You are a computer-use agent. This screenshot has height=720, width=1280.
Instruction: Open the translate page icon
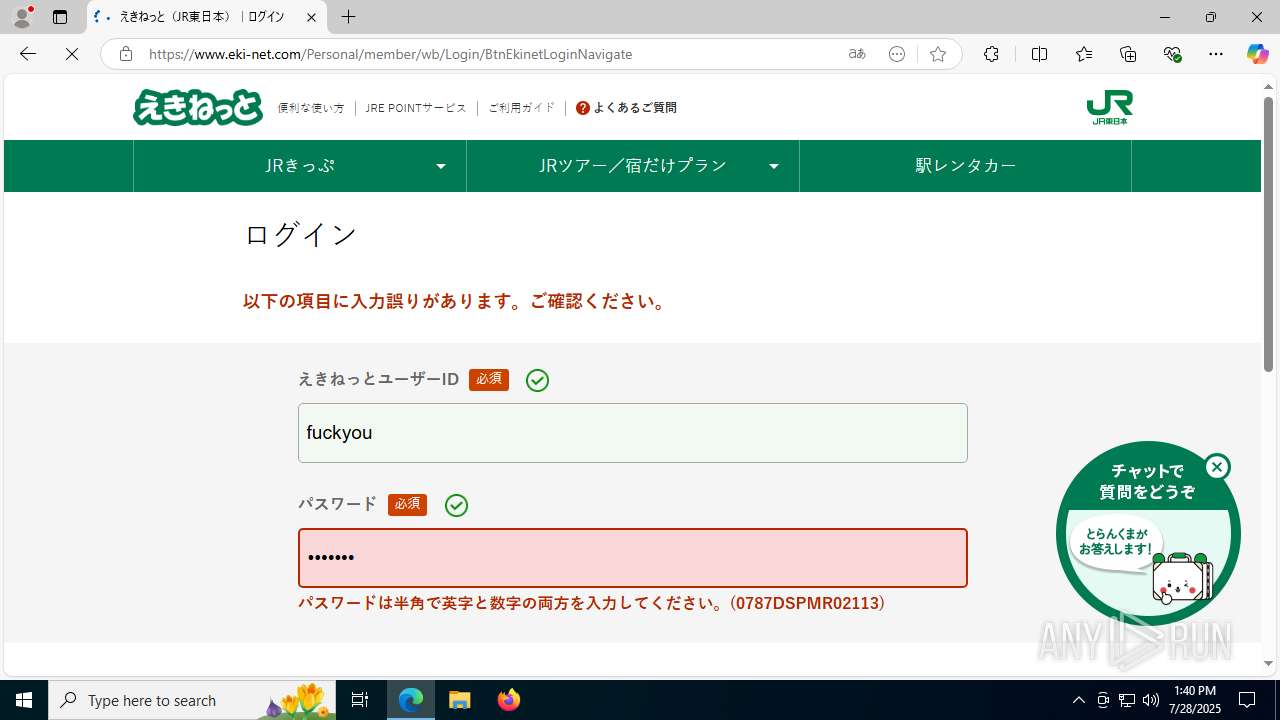pos(857,54)
